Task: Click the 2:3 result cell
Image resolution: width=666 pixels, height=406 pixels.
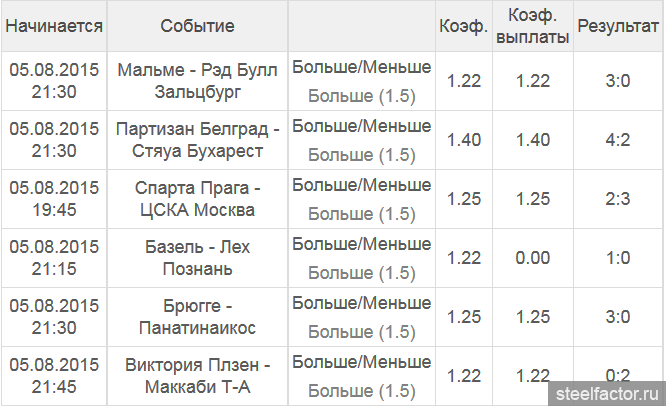Action: tap(618, 199)
